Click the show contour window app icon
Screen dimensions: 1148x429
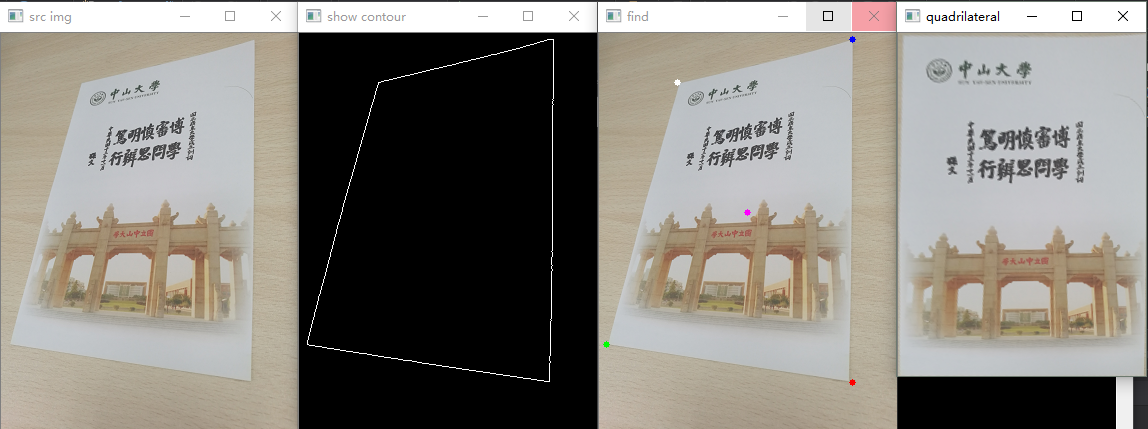coord(313,16)
